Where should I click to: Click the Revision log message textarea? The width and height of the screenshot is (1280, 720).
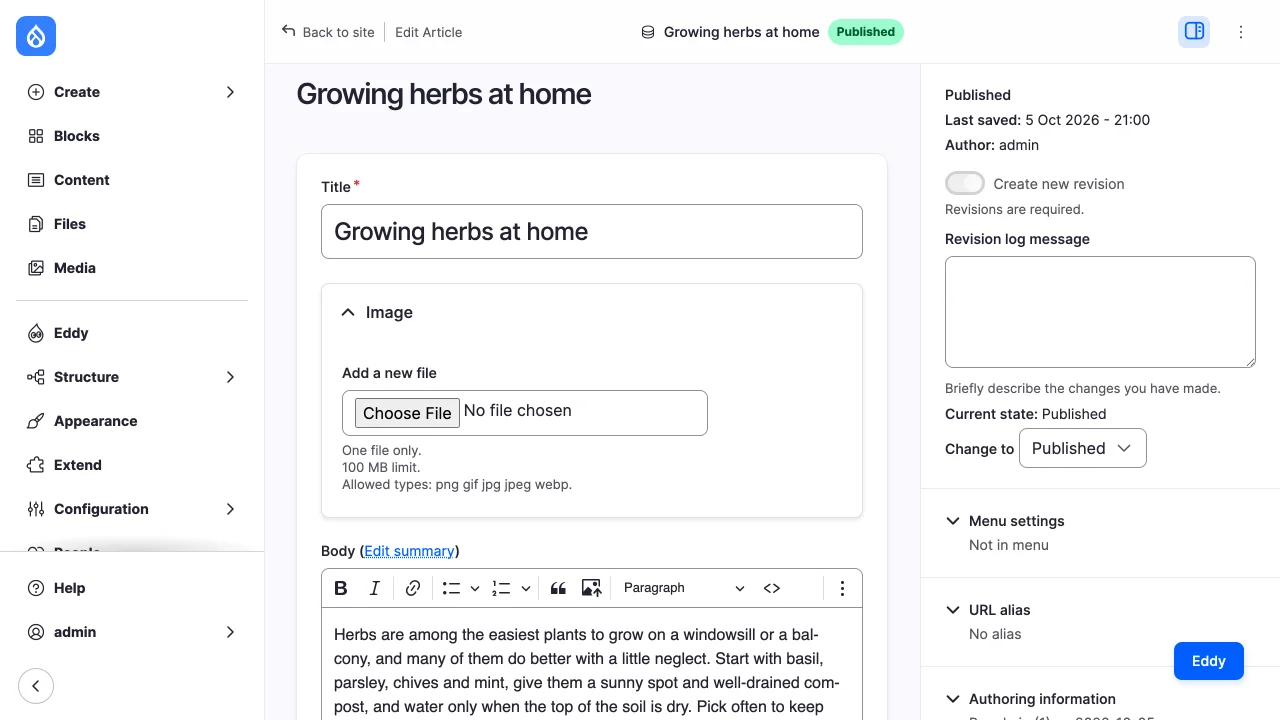click(1100, 312)
